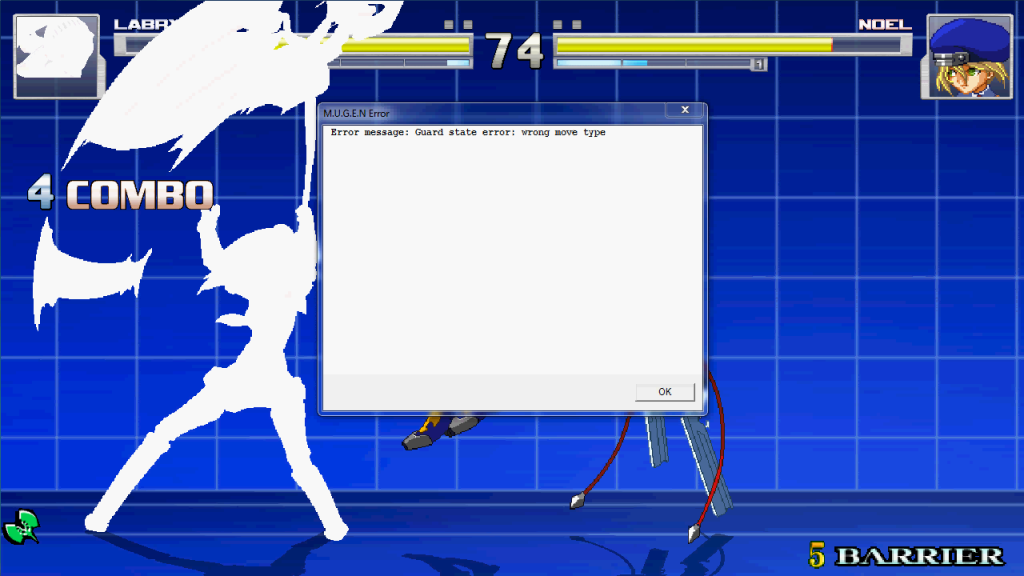Click Noel's yellow health bar

[x=692, y=44]
